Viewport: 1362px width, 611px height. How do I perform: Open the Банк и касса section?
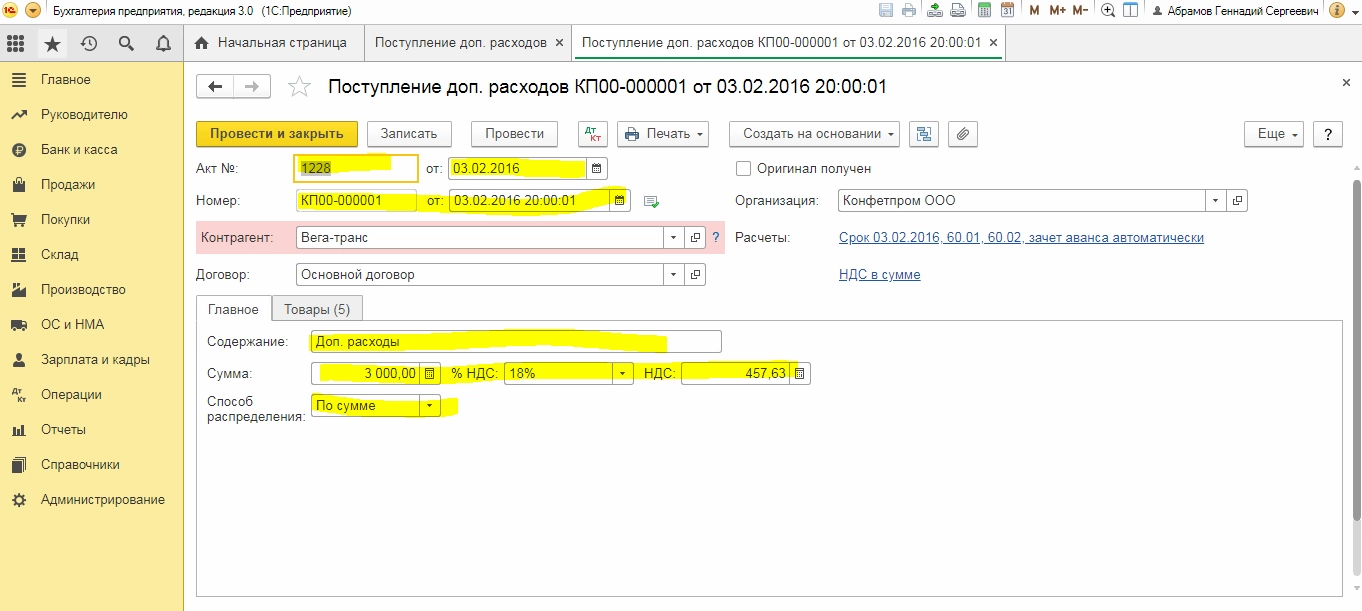(x=79, y=150)
